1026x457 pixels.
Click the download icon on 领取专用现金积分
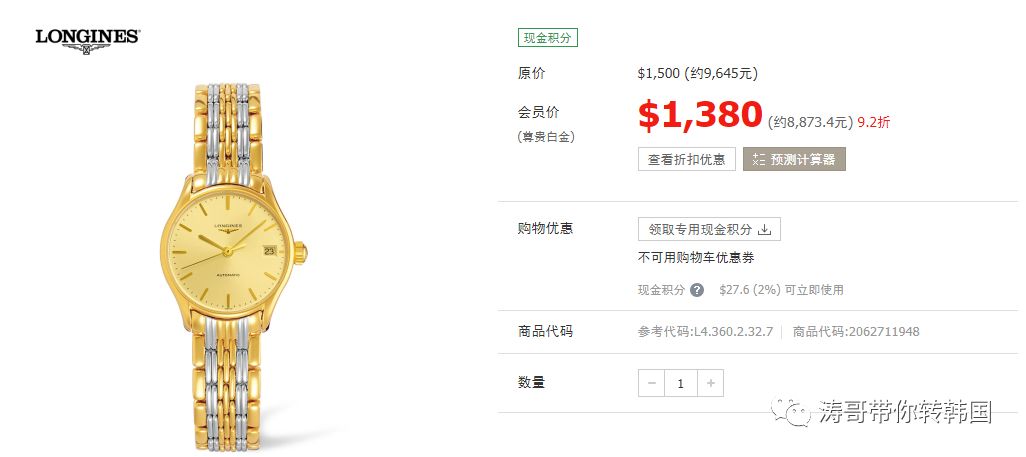tap(764, 229)
